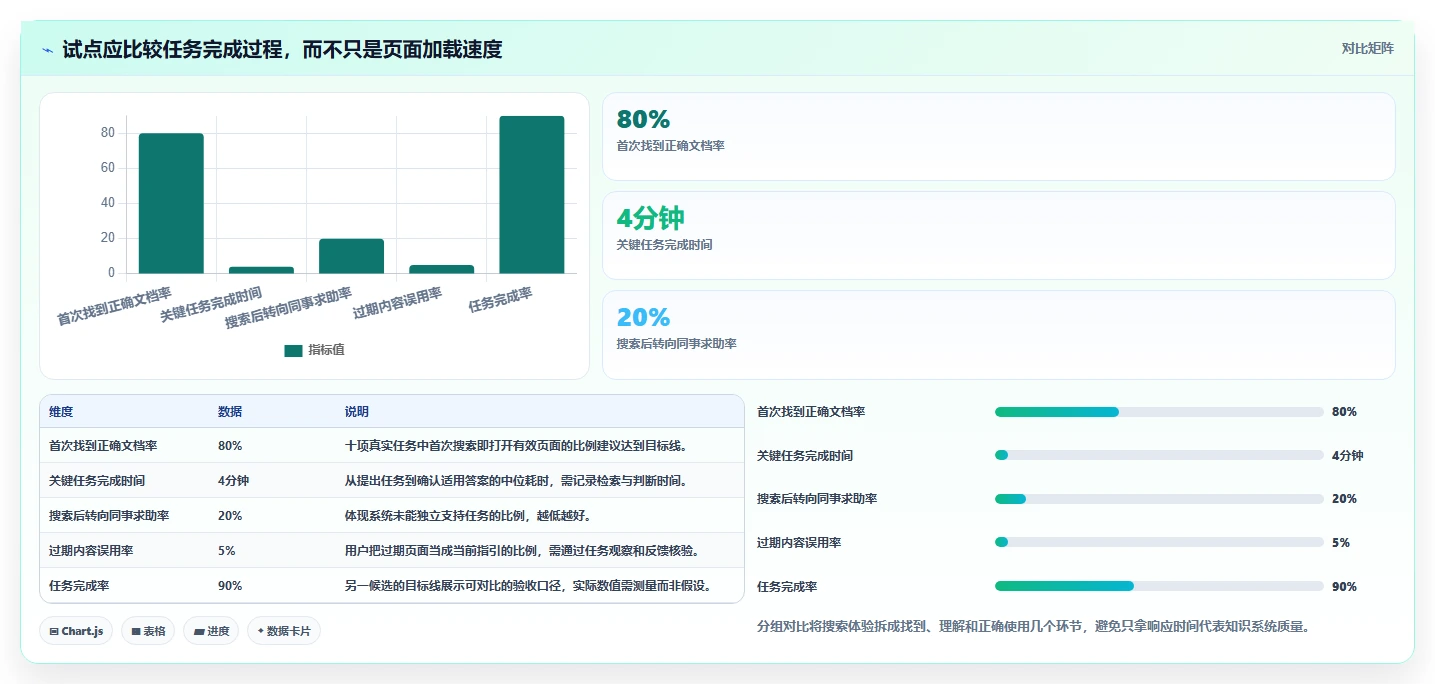Select the 任务完成率 table row name
This screenshot has width=1435, height=684.
[79, 586]
